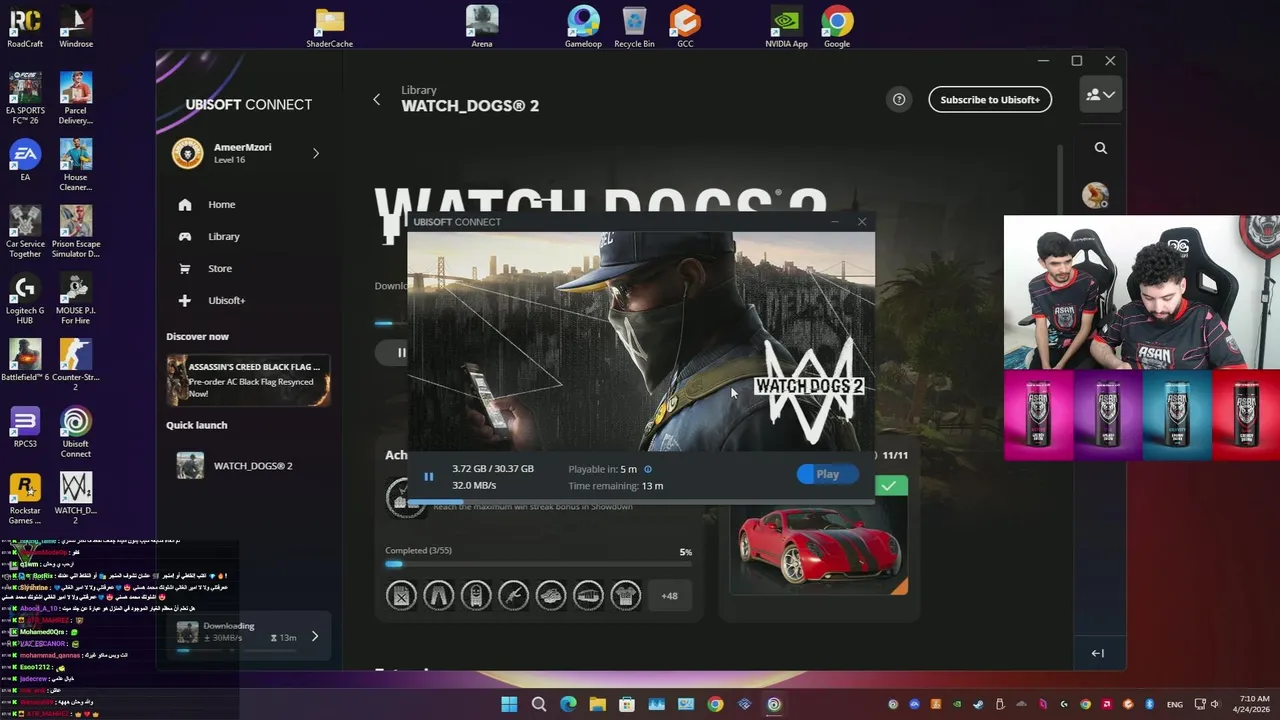Open the Windows Start menu
Viewport: 1280px width, 720px height.
(509, 704)
